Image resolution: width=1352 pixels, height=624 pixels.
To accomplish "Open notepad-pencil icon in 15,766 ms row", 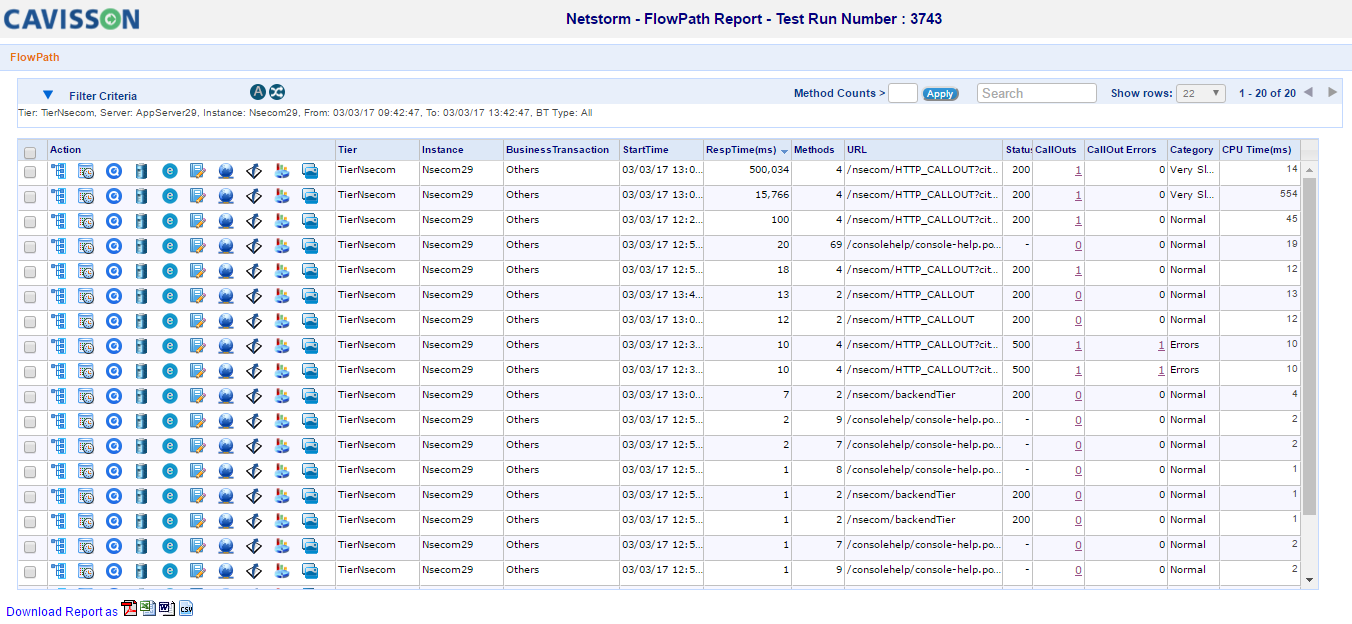I will pyautogui.click(x=198, y=196).
